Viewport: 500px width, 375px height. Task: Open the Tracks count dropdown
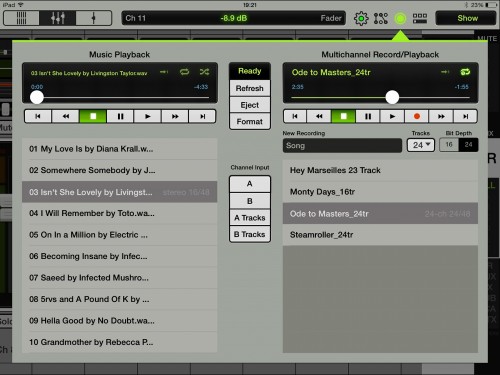(421, 145)
